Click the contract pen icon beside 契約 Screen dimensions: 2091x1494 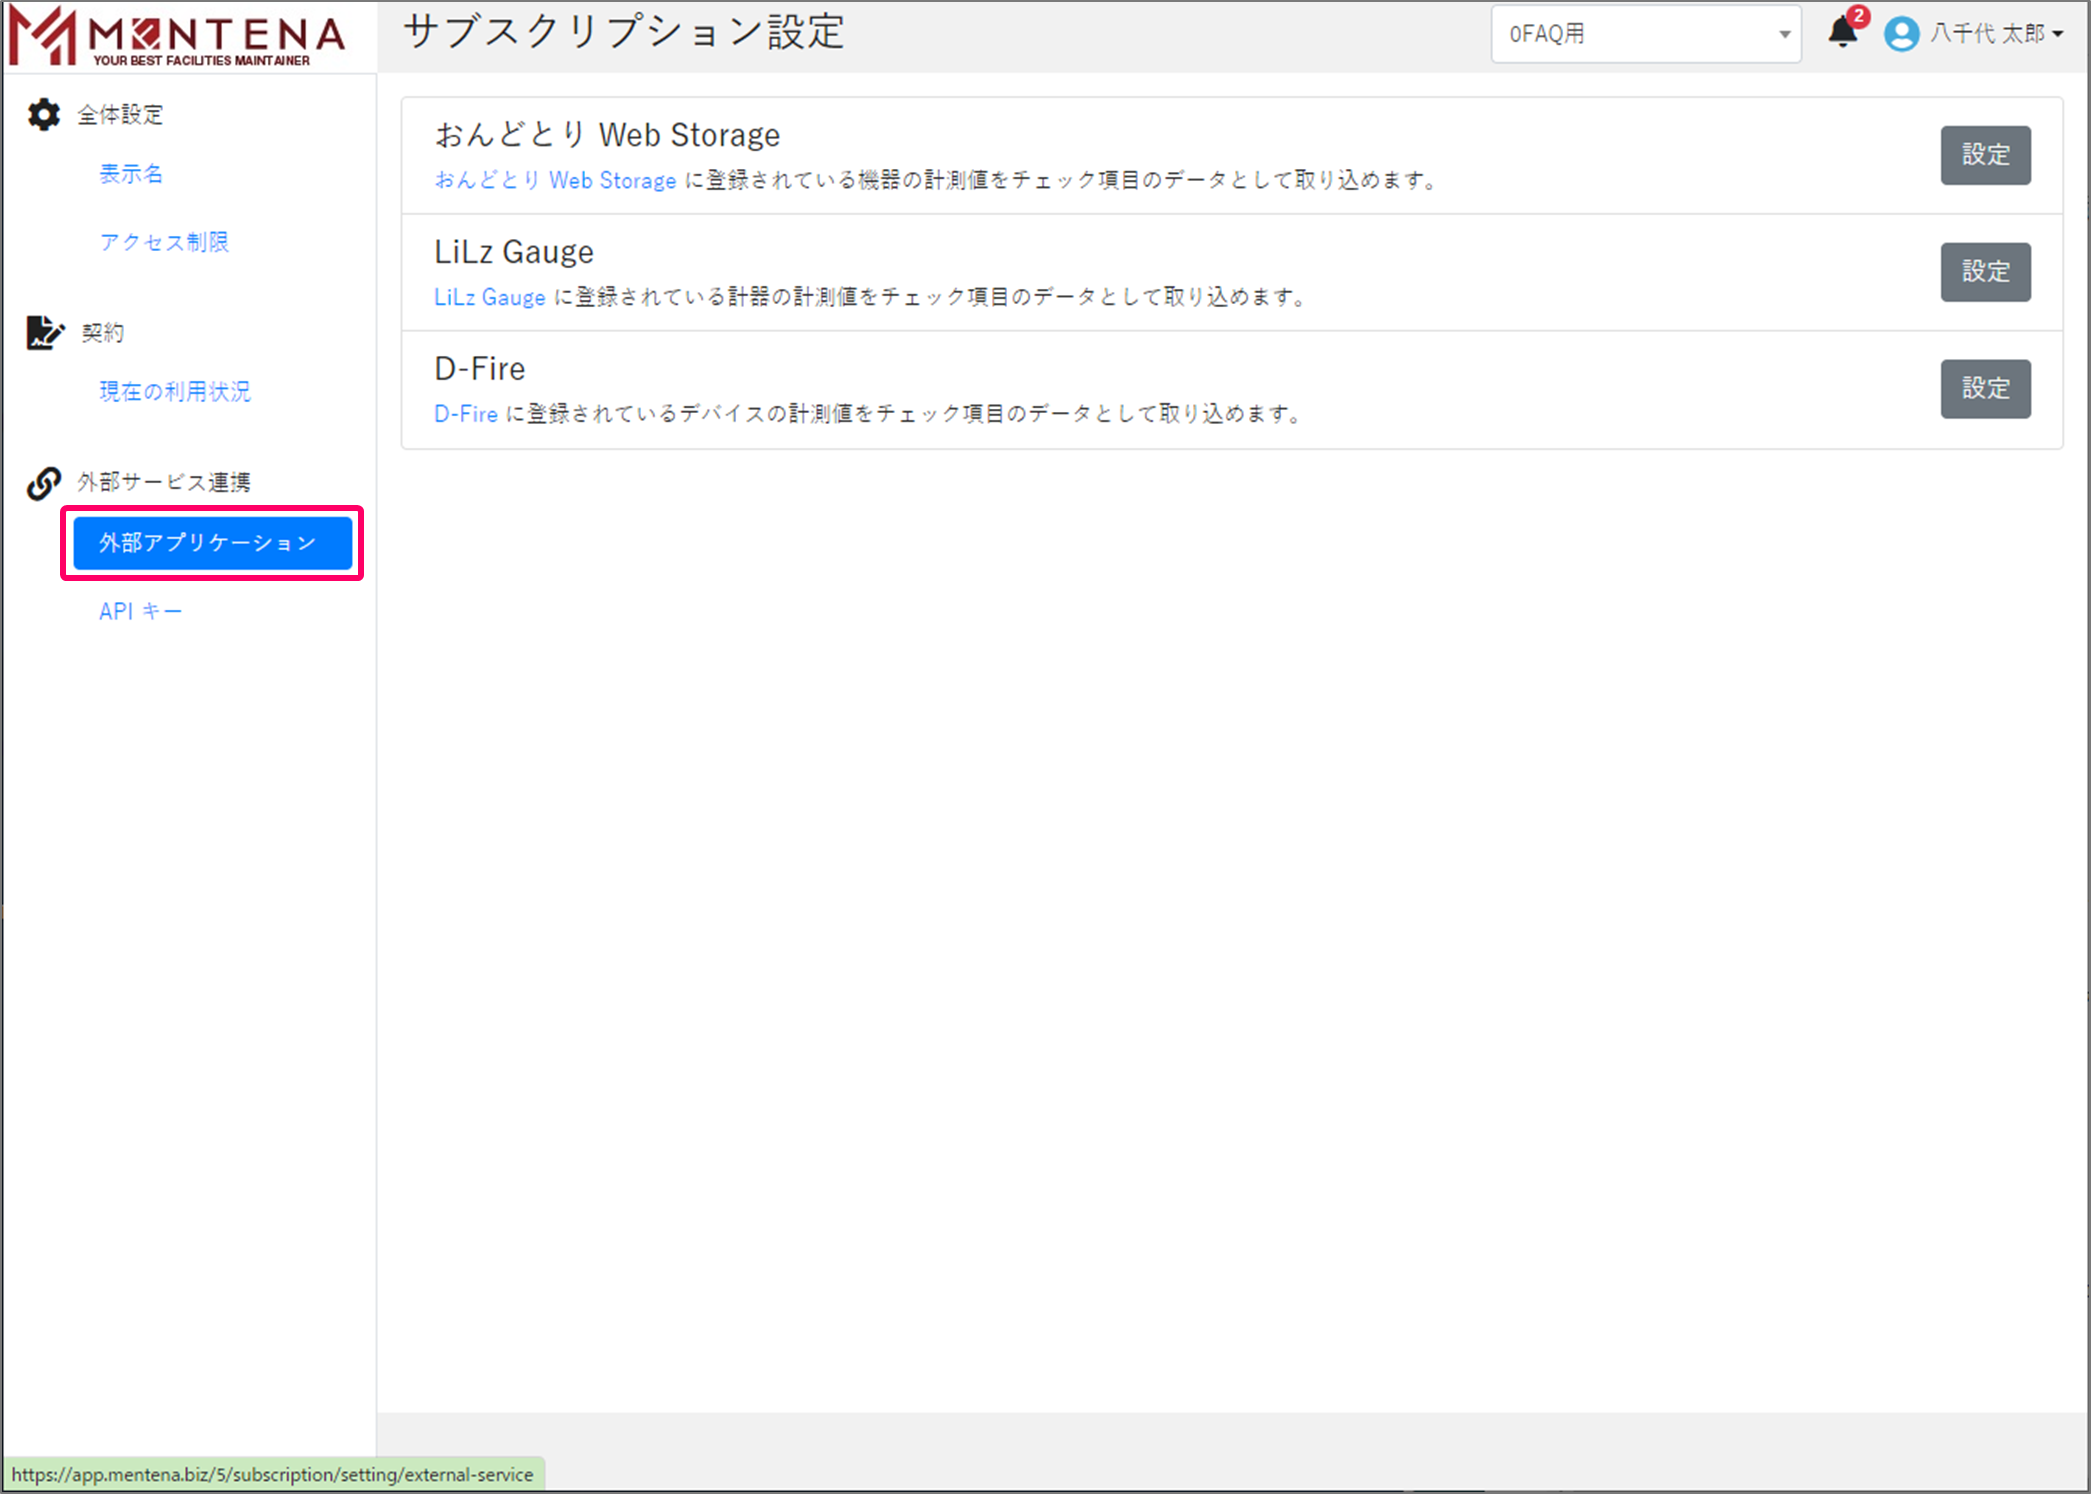[x=44, y=332]
